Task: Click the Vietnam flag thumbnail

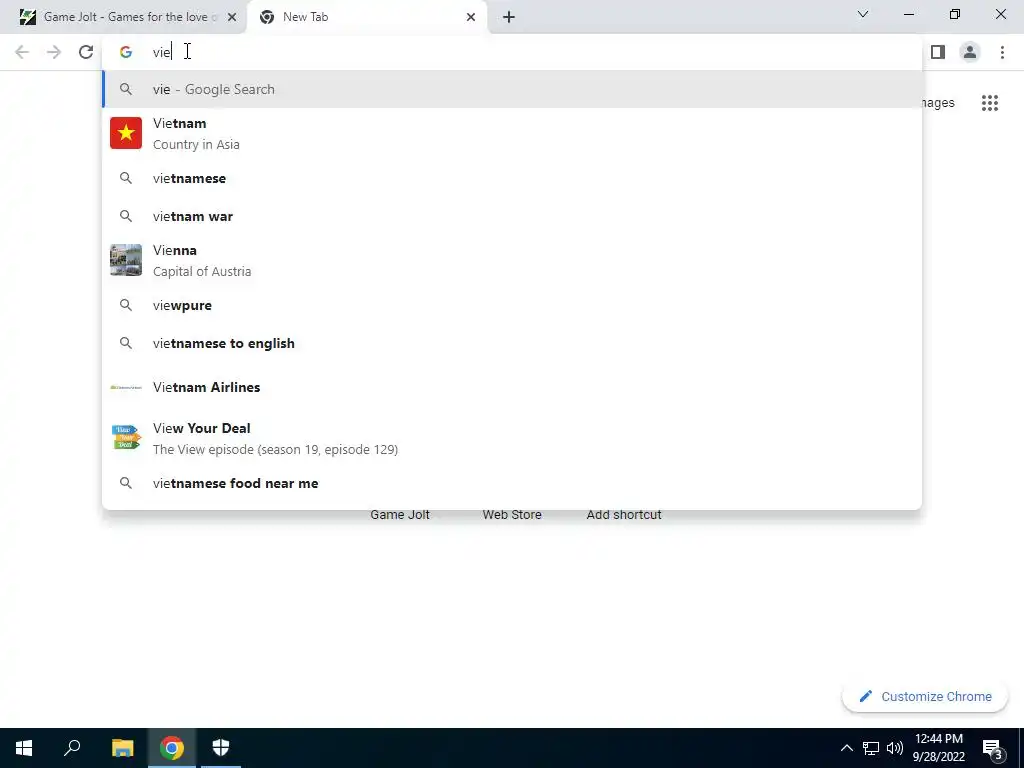Action: point(126,133)
